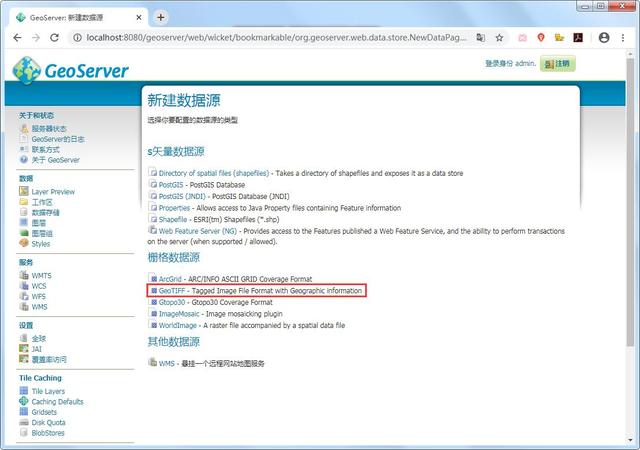Open WMS service settings in sidebar
The width and height of the screenshot is (640, 450).
pos(40,307)
